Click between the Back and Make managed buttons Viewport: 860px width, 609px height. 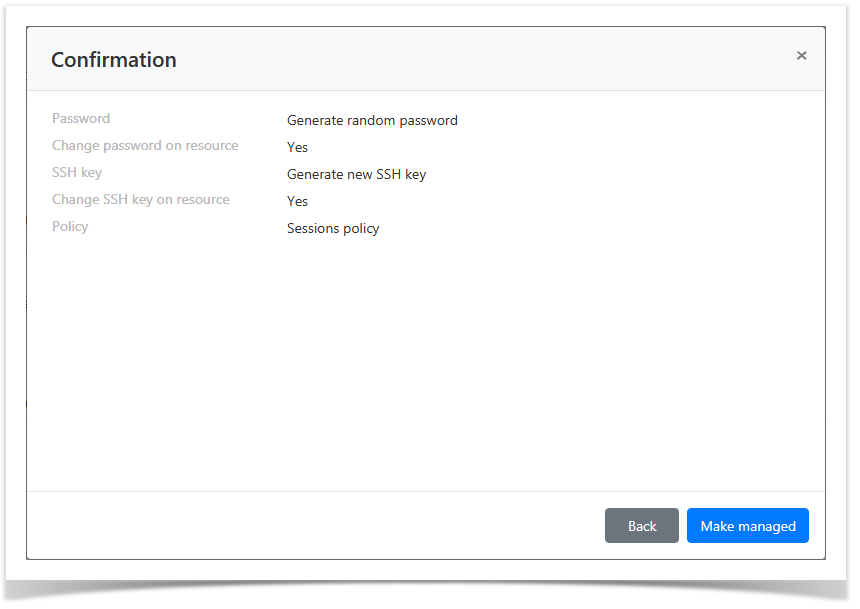click(682, 525)
